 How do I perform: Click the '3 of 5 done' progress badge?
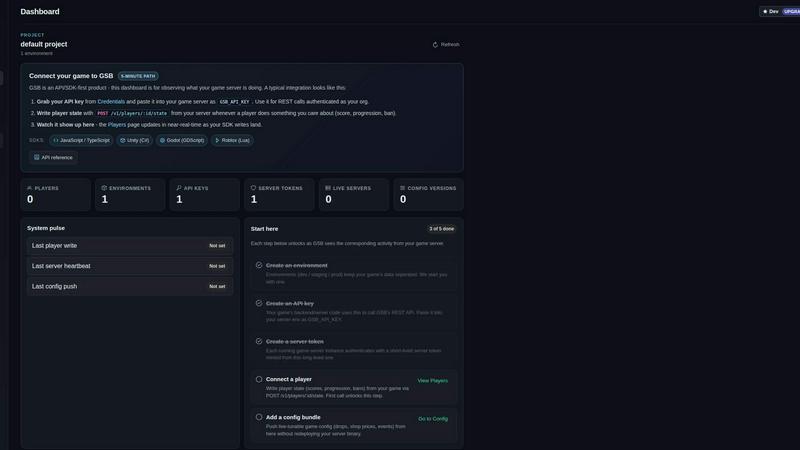point(441,229)
